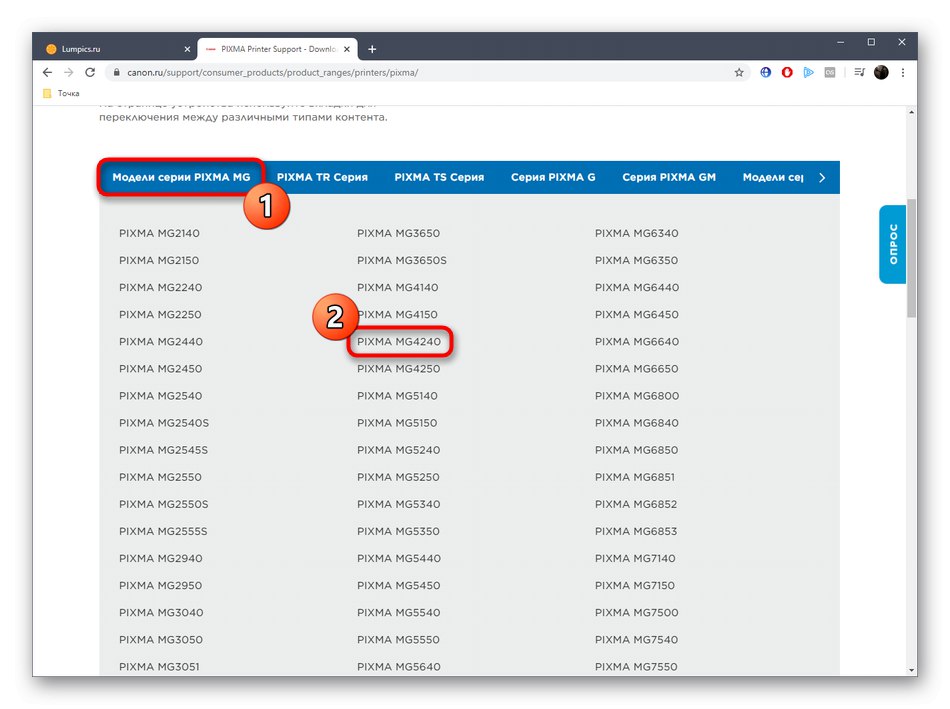Click the scrollbar up arrow
Screen dimensions: 950x709
coord(912,112)
